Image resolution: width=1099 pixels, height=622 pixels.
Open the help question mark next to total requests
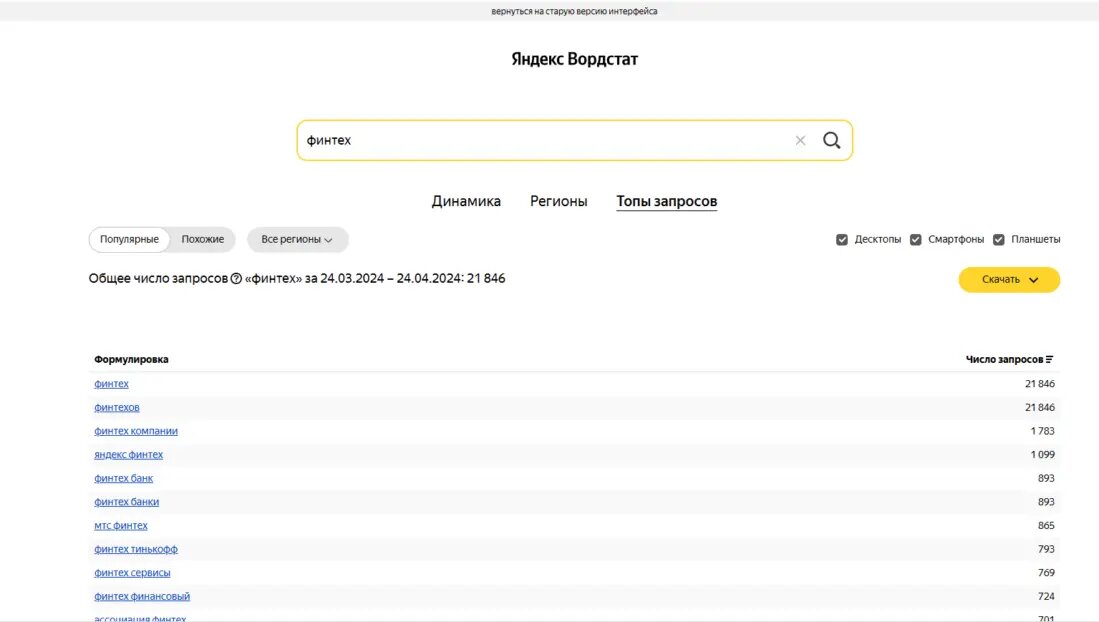coord(236,278)
